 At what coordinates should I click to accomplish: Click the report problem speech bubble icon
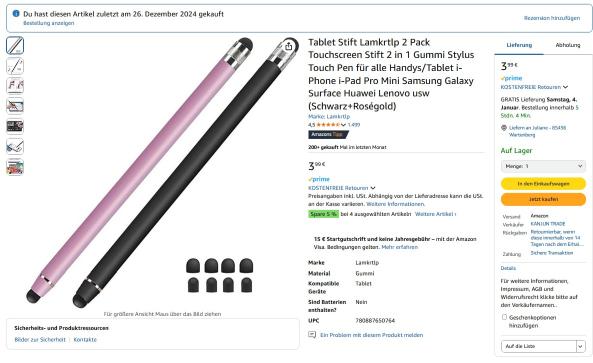coord(312,335)
